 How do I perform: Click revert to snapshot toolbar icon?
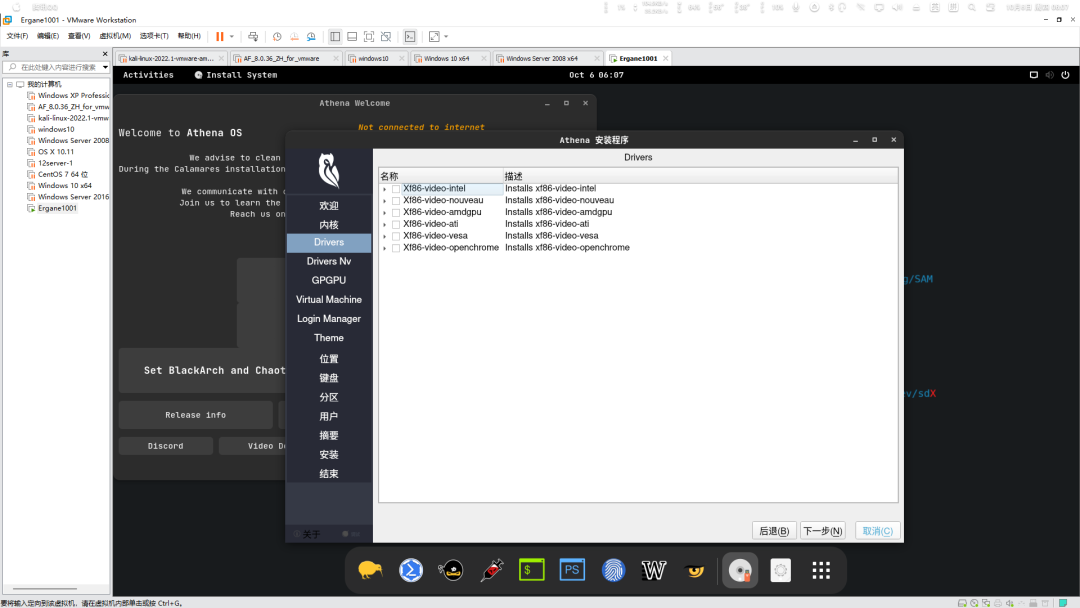294,36
